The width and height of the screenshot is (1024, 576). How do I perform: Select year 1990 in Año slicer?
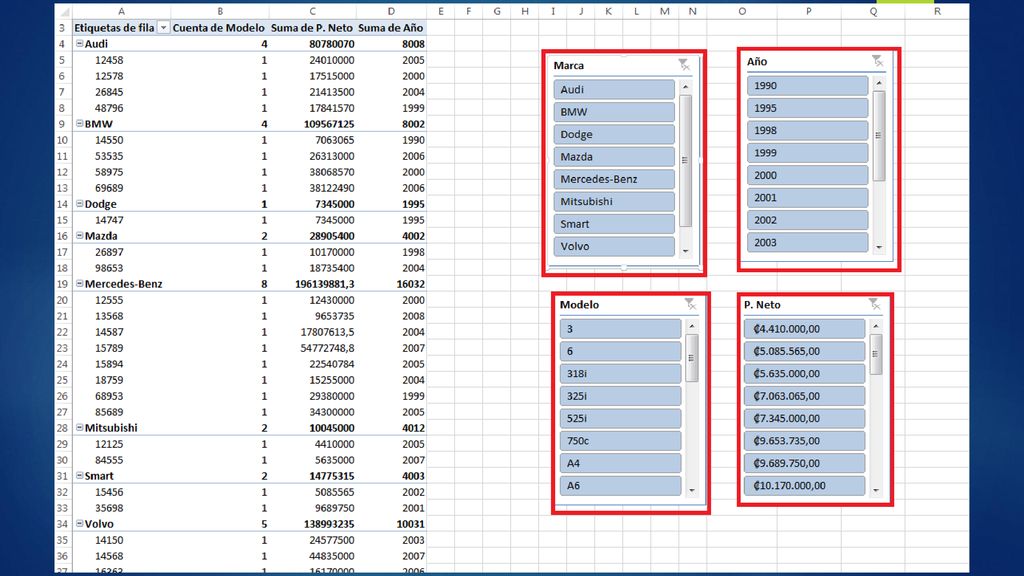[807, 86]
